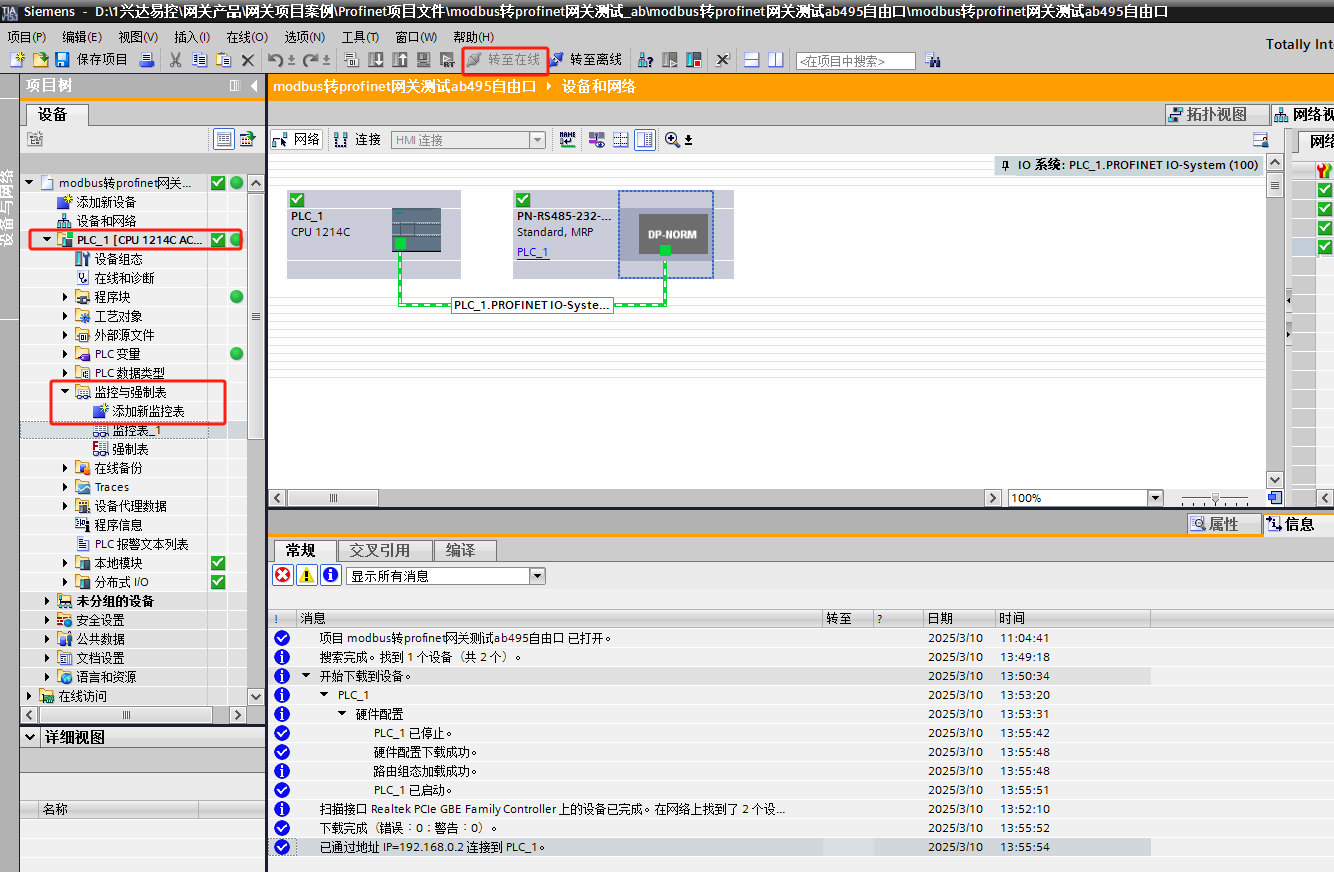Switch to the 编译 tab
The image size is (1334, 872).
point(467,551)
